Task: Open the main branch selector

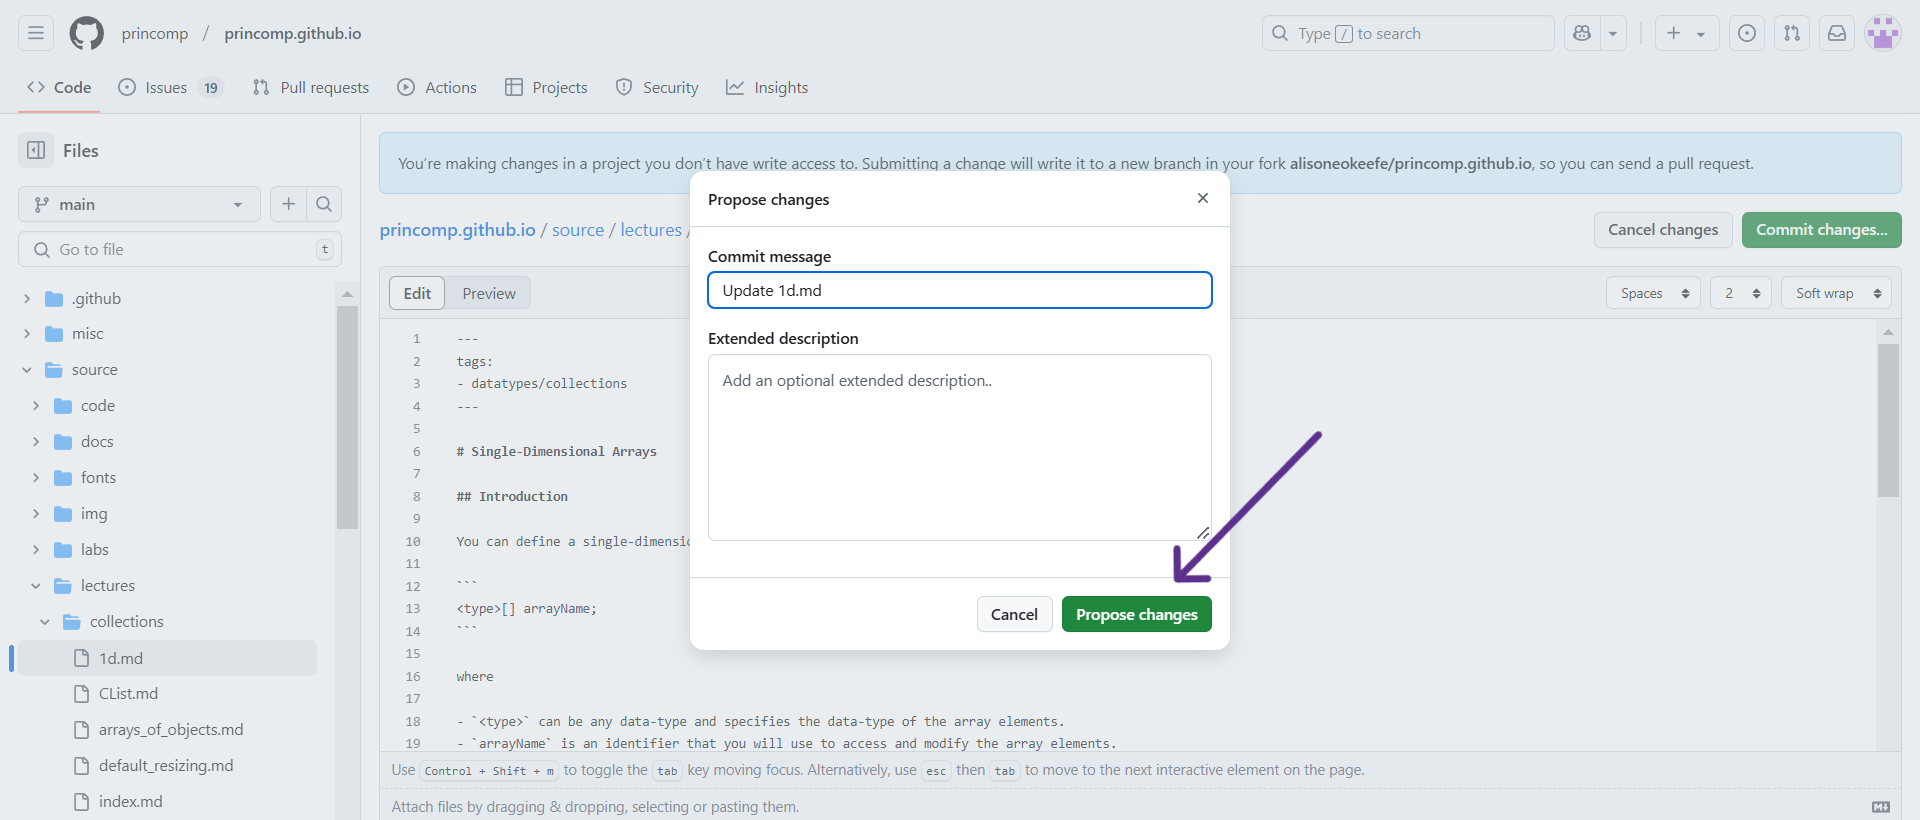Action: click(139, 204)
